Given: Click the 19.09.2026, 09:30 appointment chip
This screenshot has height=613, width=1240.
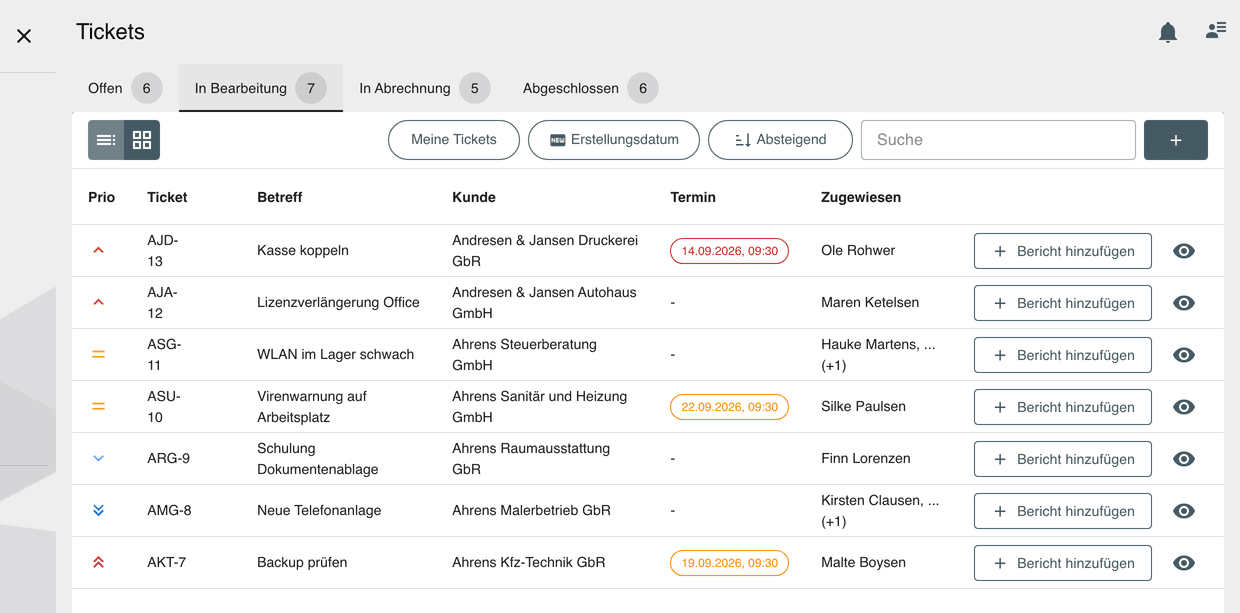Looking at the screenshot, I should tap(730, 563).
